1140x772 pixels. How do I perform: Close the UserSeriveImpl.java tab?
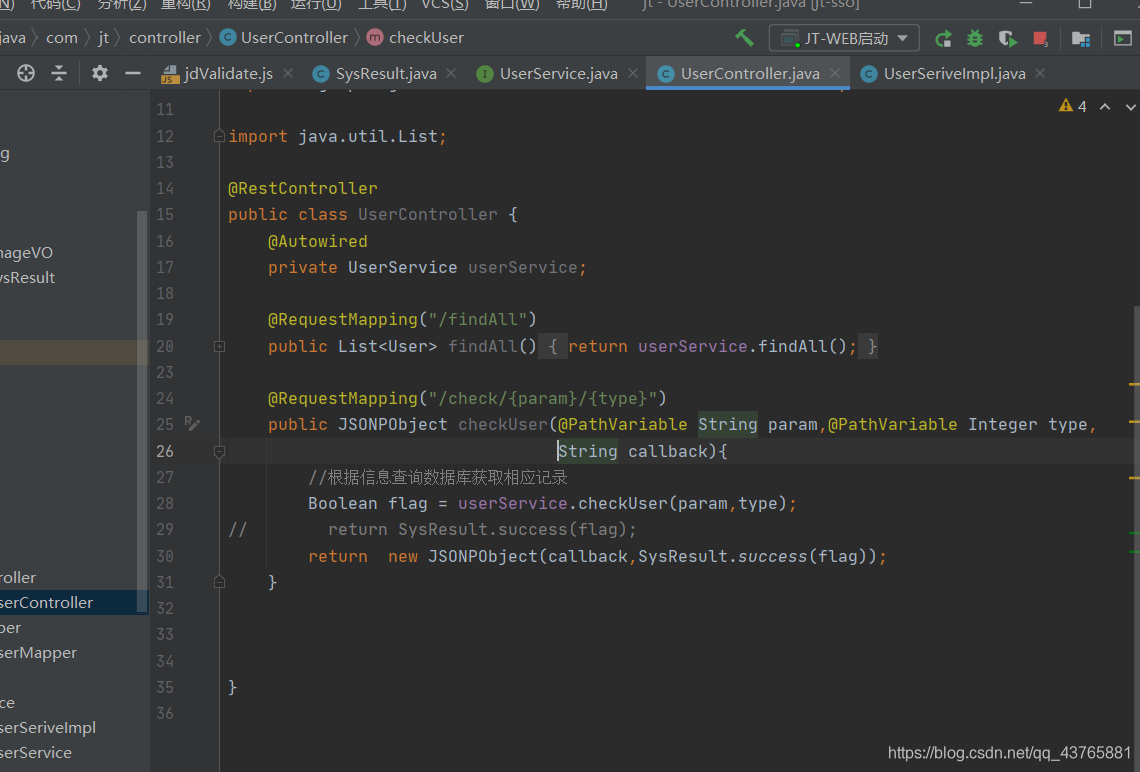[1040, 73]
